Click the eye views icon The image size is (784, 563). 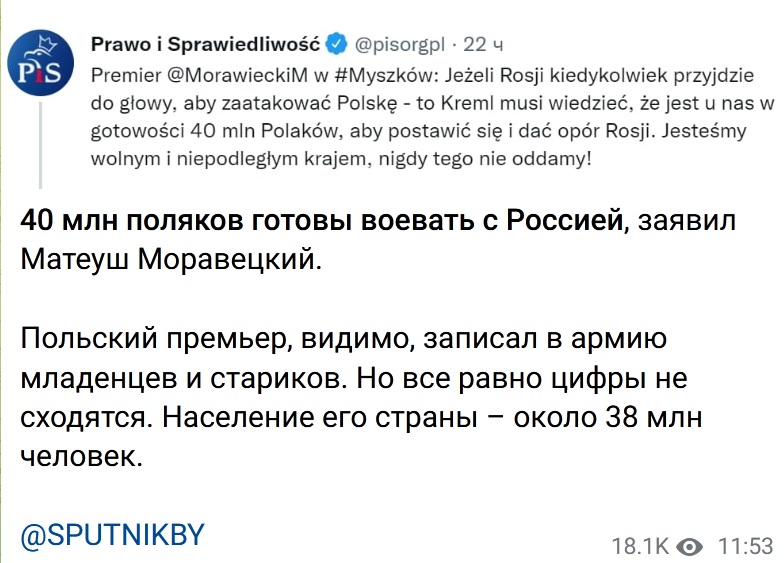(691, 546)
